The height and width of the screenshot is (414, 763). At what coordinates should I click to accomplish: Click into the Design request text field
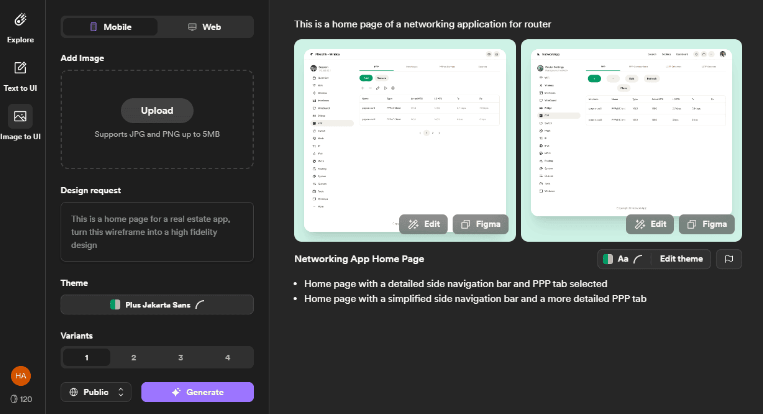point(157,232)
